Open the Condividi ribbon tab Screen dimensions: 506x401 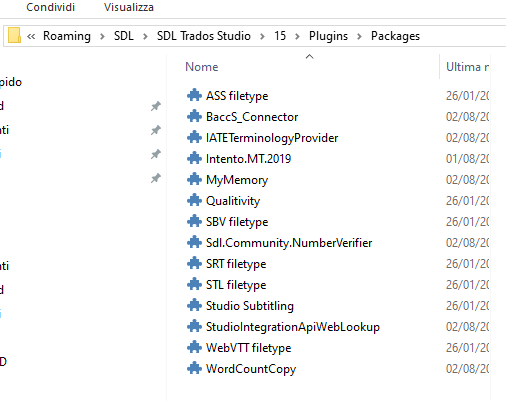pyautogui.click(x=51, y=7)
